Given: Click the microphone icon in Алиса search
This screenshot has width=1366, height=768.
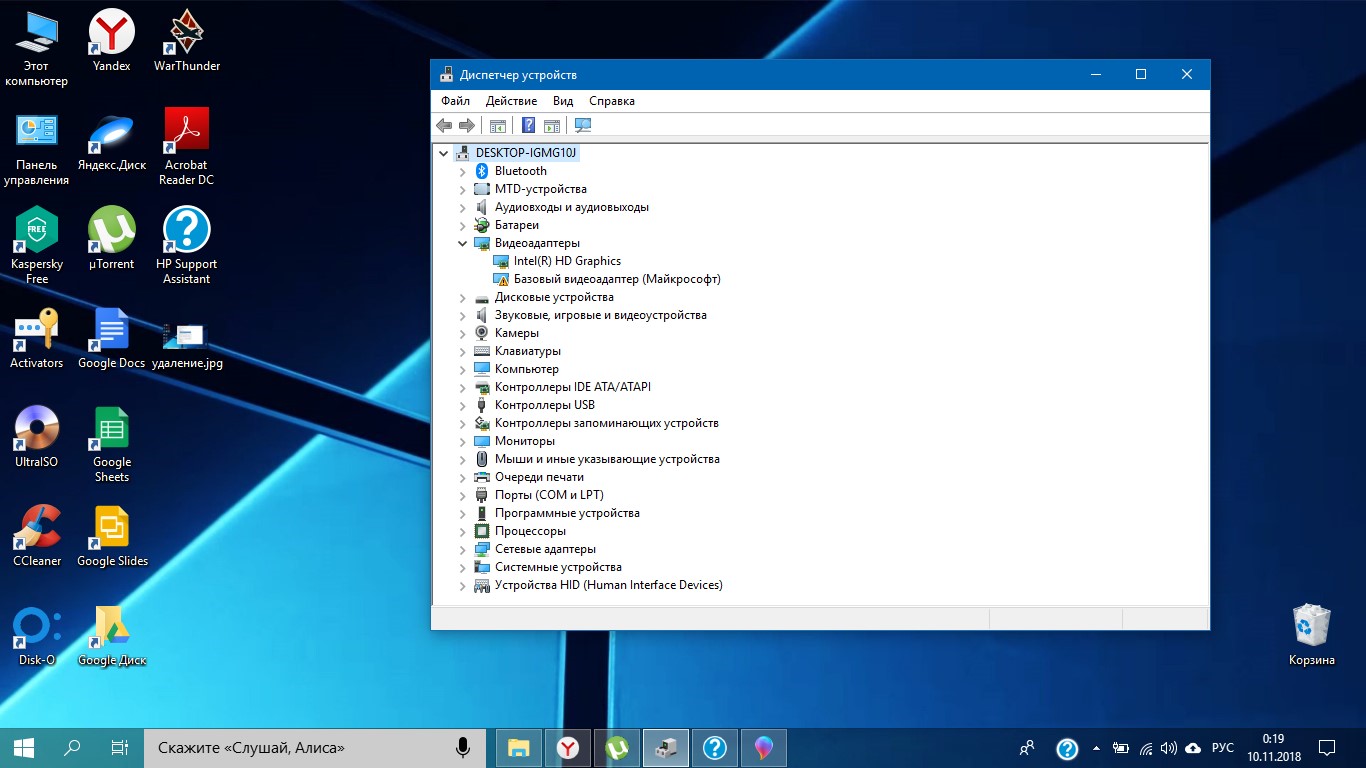Looking at the screenshot, I should [463, 747].
